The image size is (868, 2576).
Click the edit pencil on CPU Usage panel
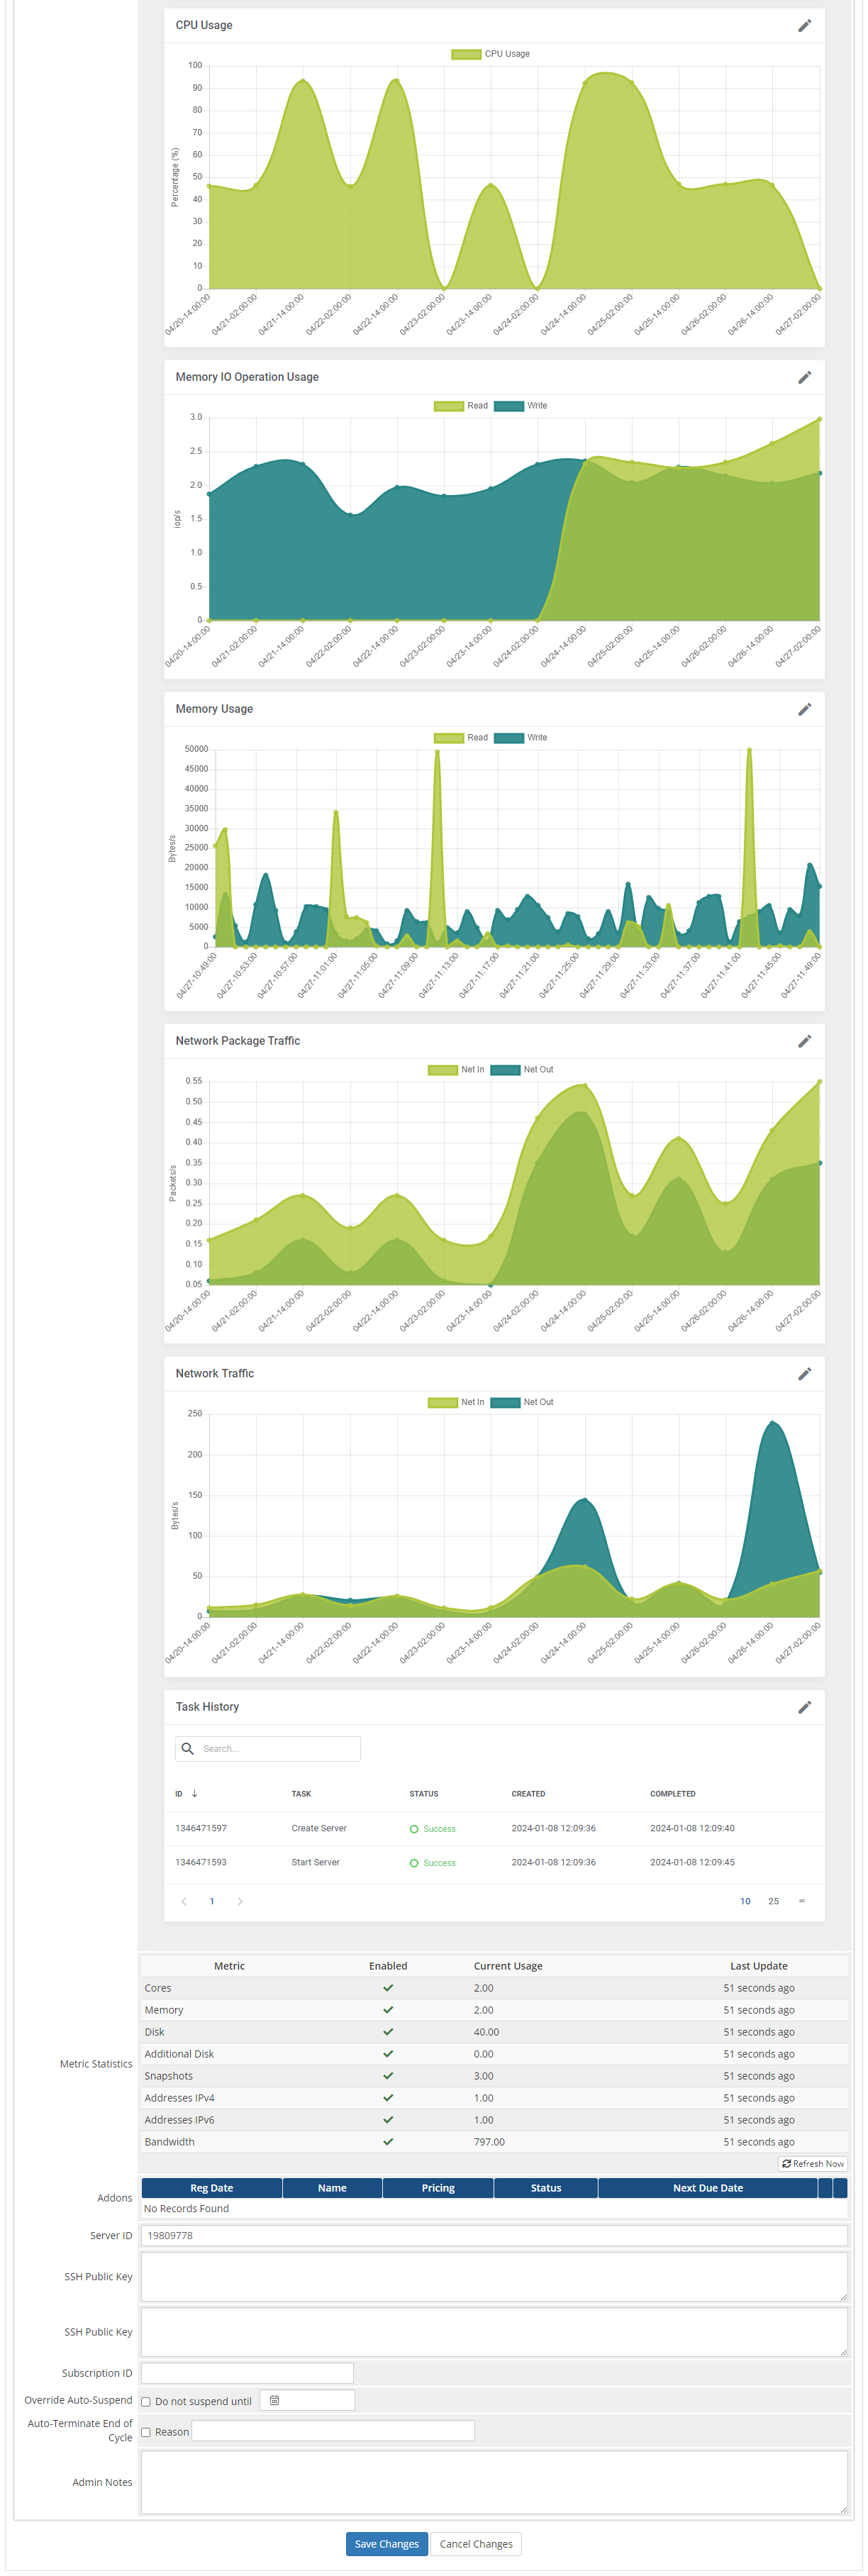(x=804, y=26)
